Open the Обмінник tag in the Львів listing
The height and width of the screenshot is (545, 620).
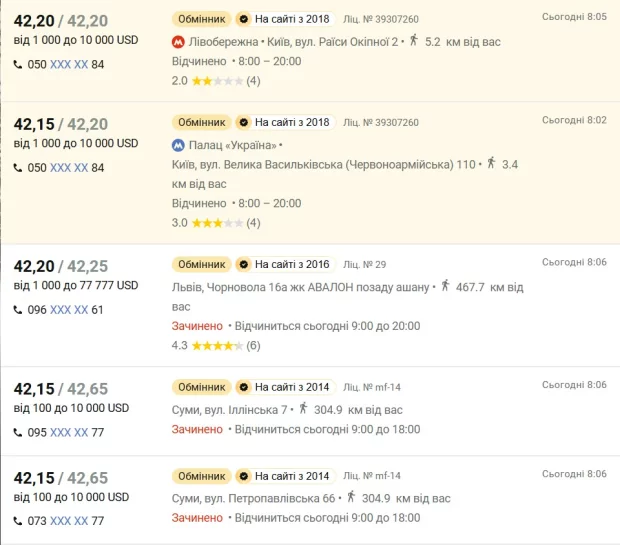pos(204,265)
